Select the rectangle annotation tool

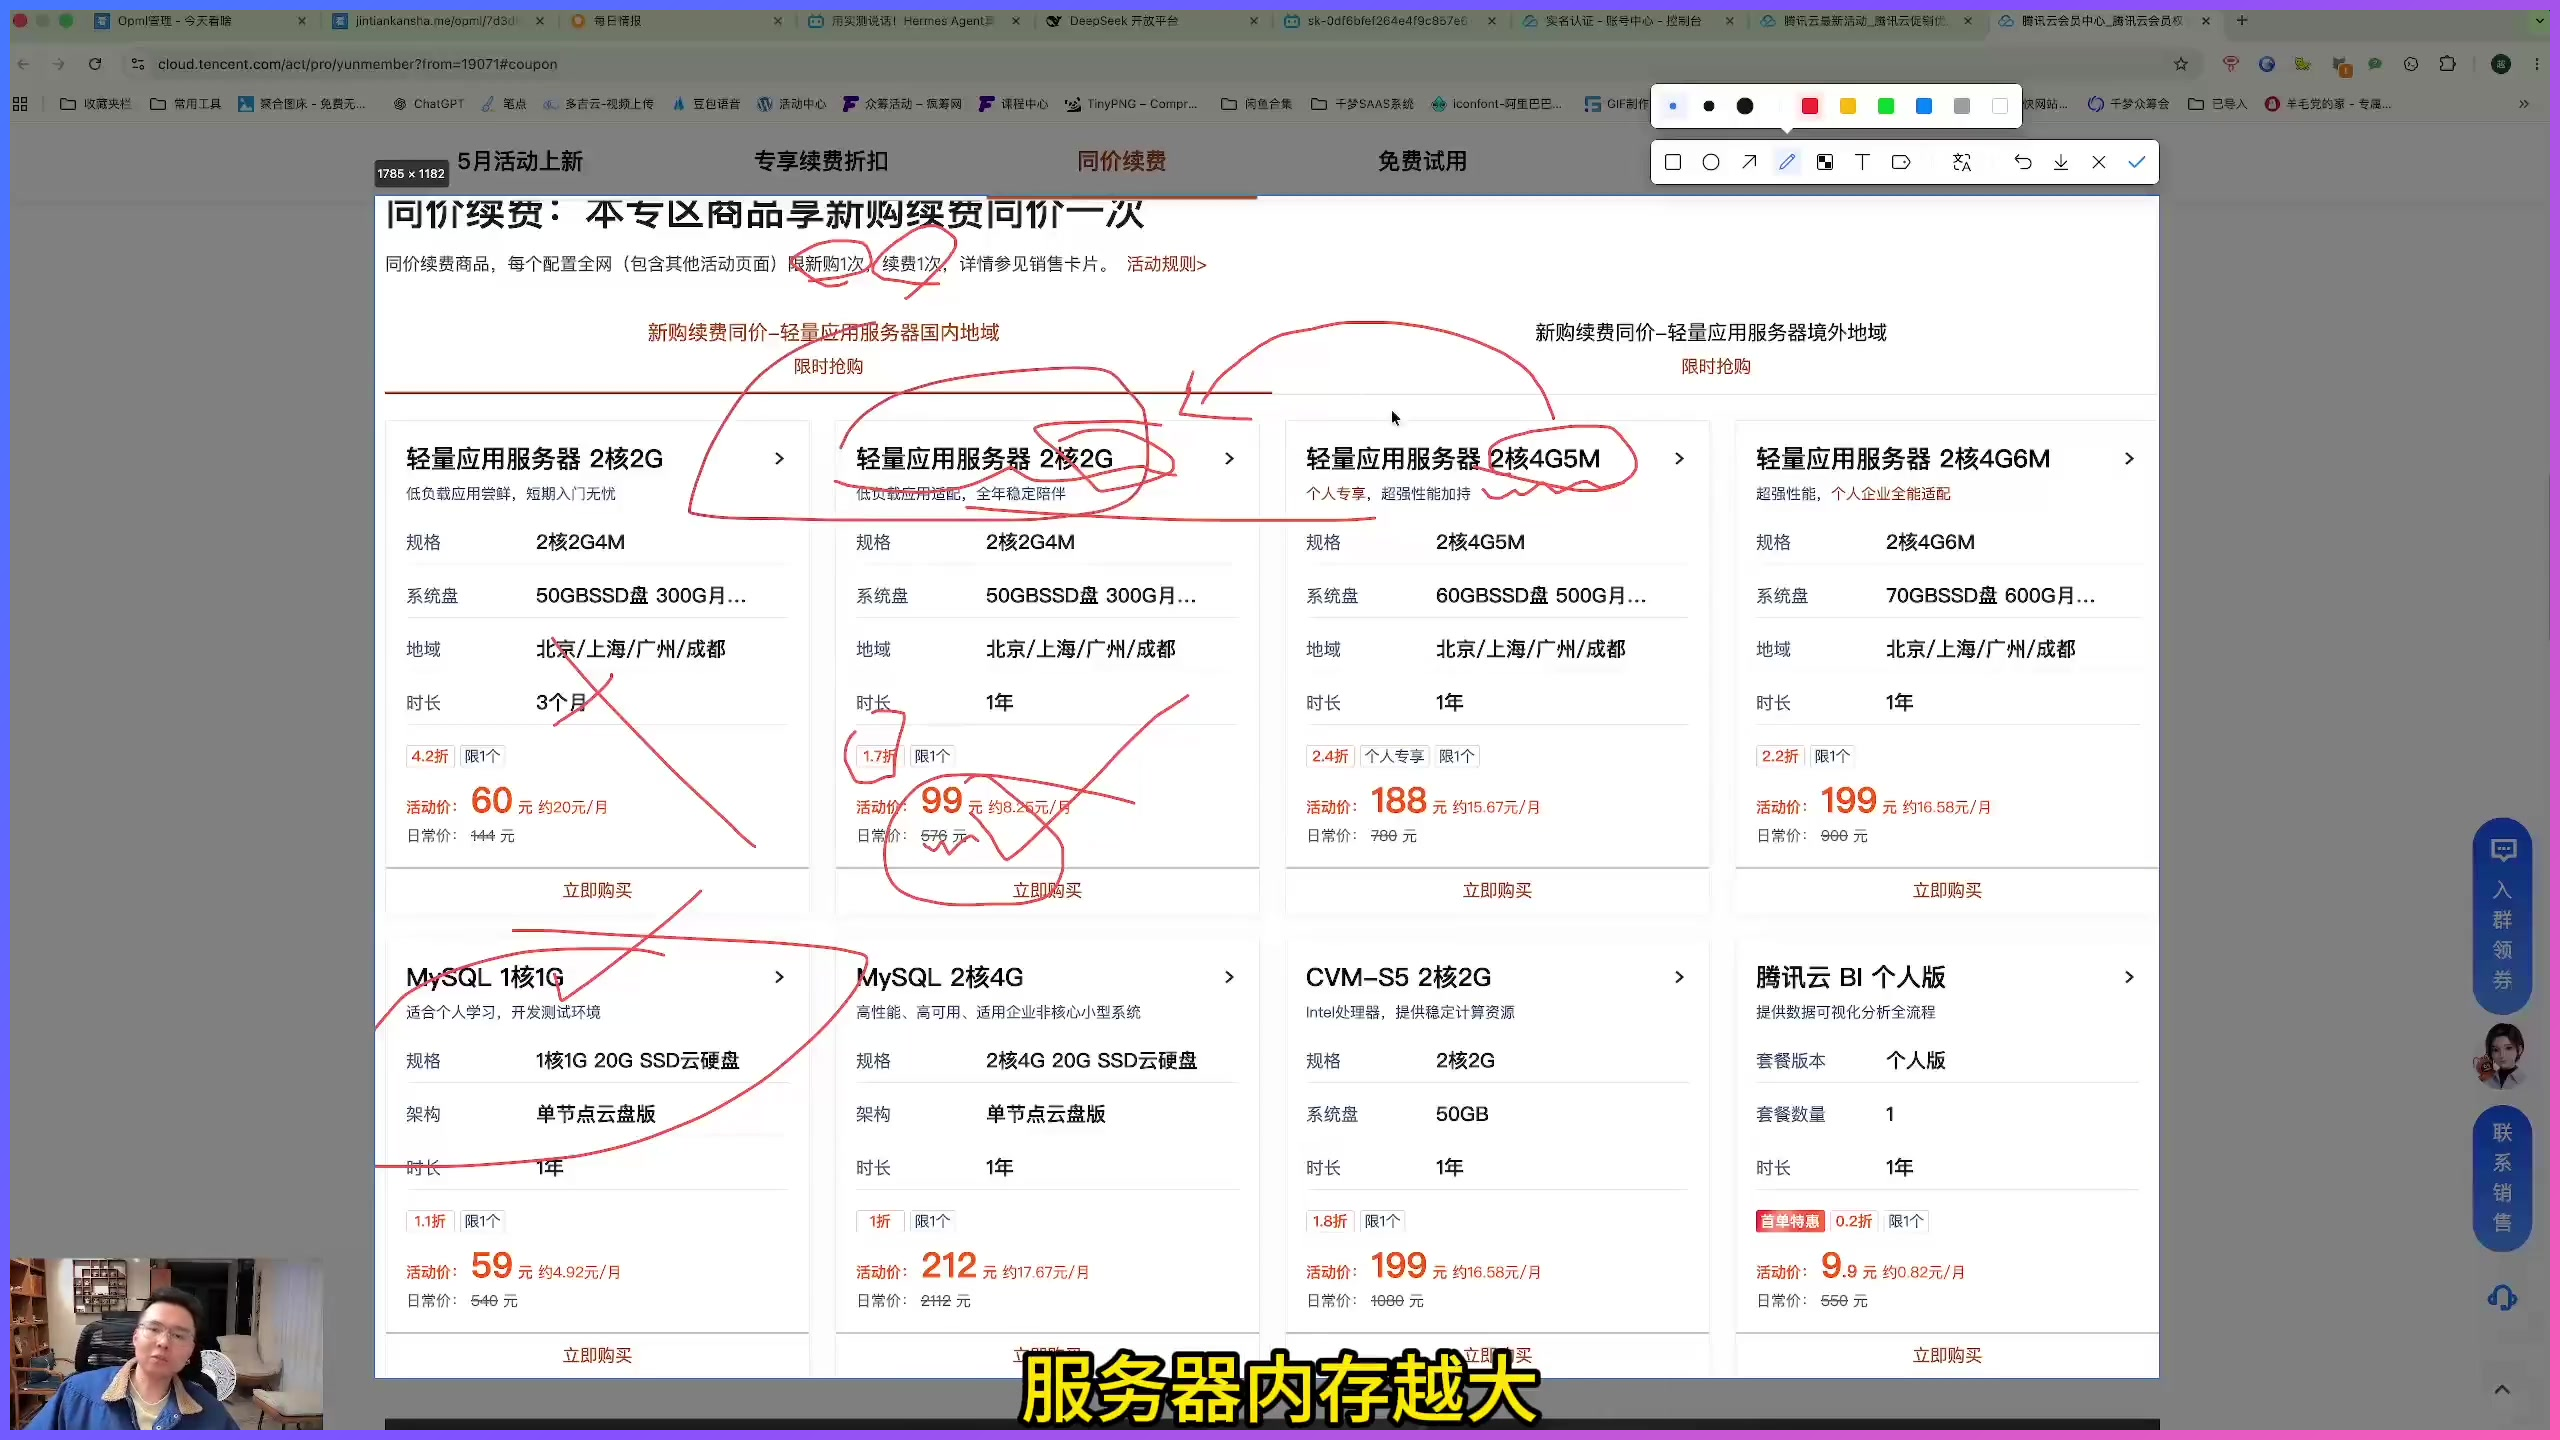[1673, 162]
